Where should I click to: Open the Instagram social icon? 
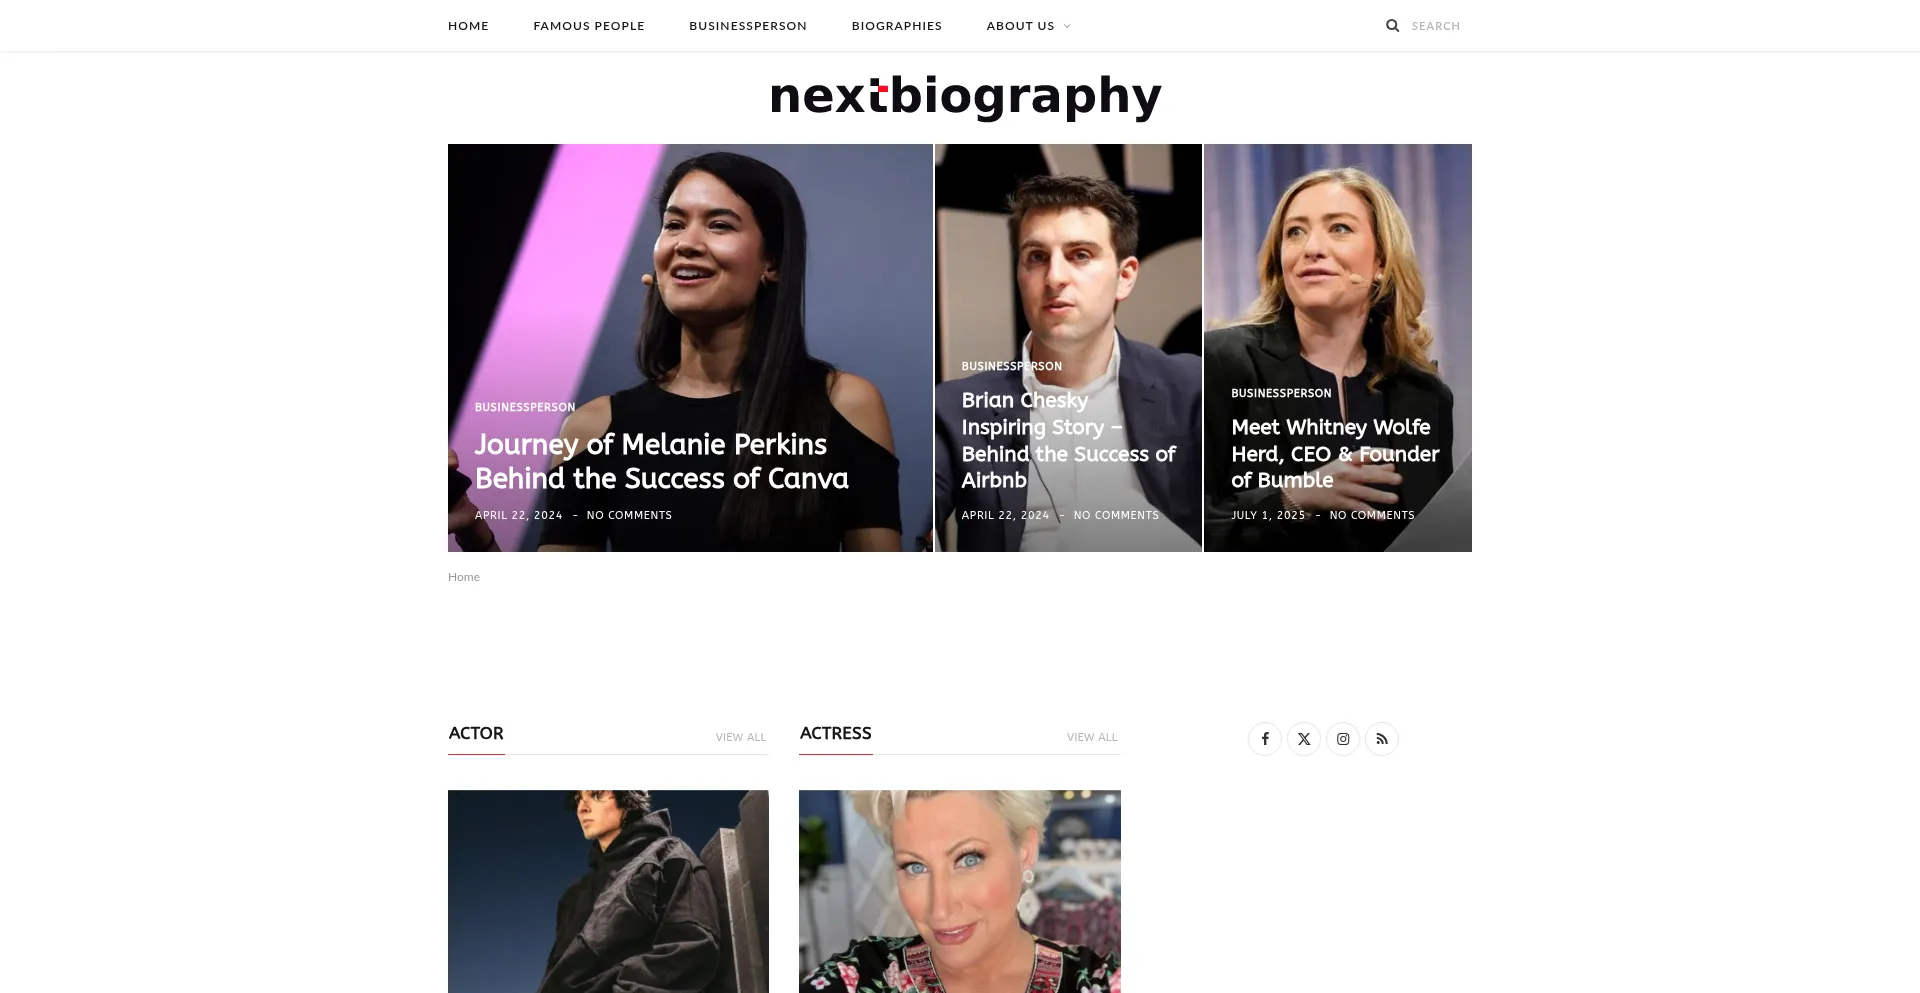(x=1343, y=739)
